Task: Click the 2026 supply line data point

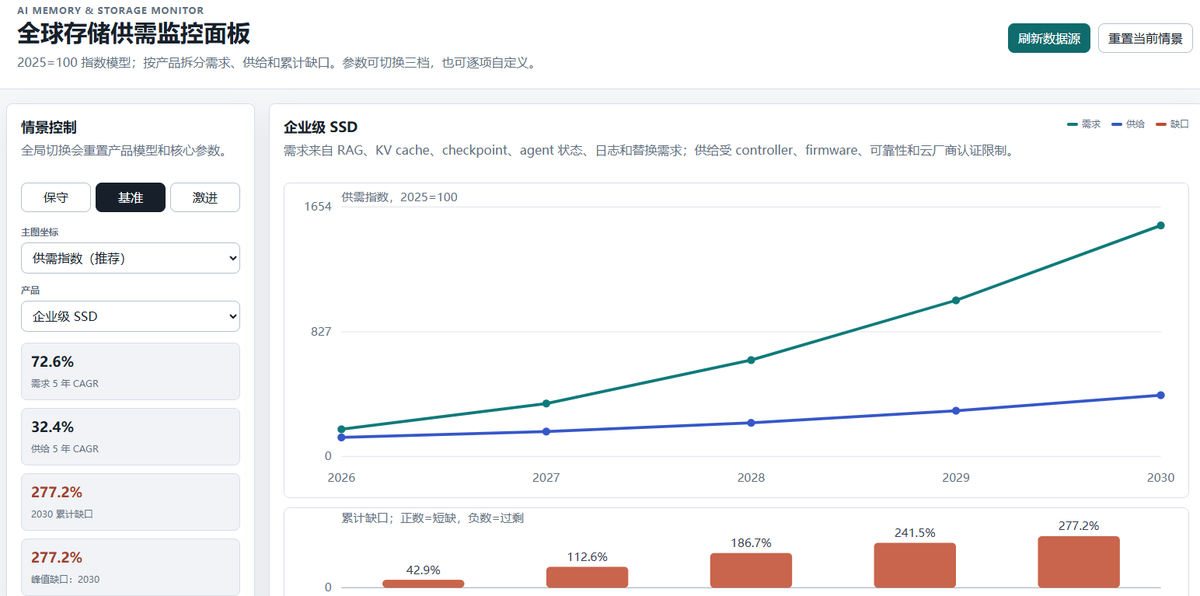Action: (x=342, y=438)
